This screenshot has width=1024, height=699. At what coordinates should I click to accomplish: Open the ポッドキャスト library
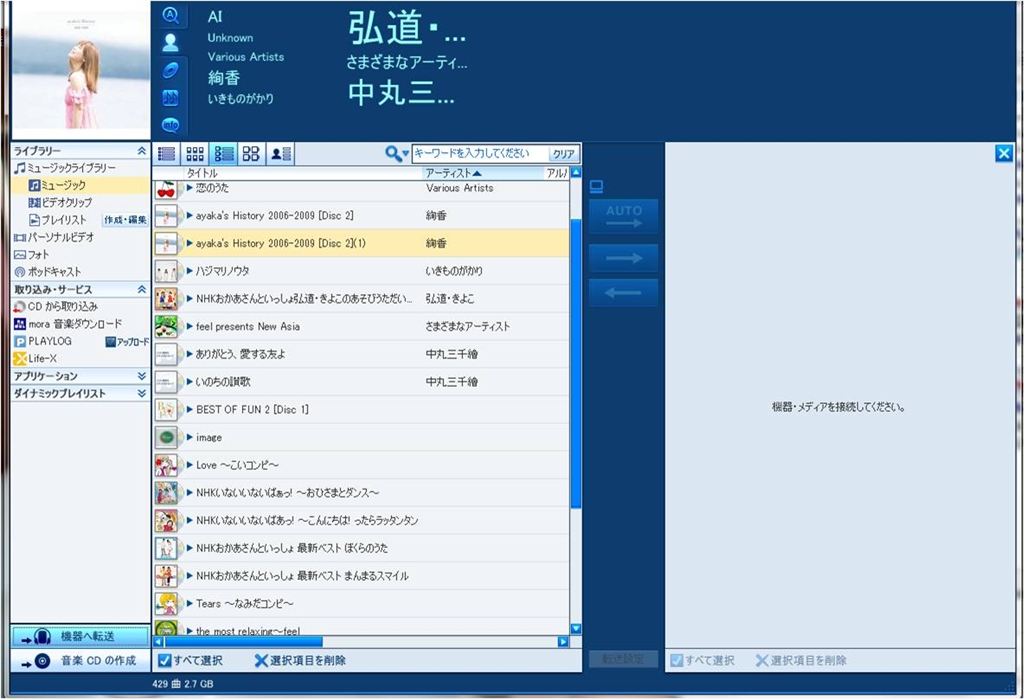click(x=48, y=272)
